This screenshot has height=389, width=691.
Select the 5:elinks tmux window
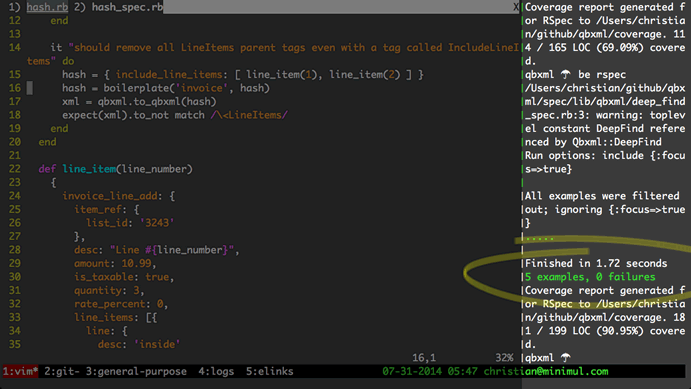269,371
